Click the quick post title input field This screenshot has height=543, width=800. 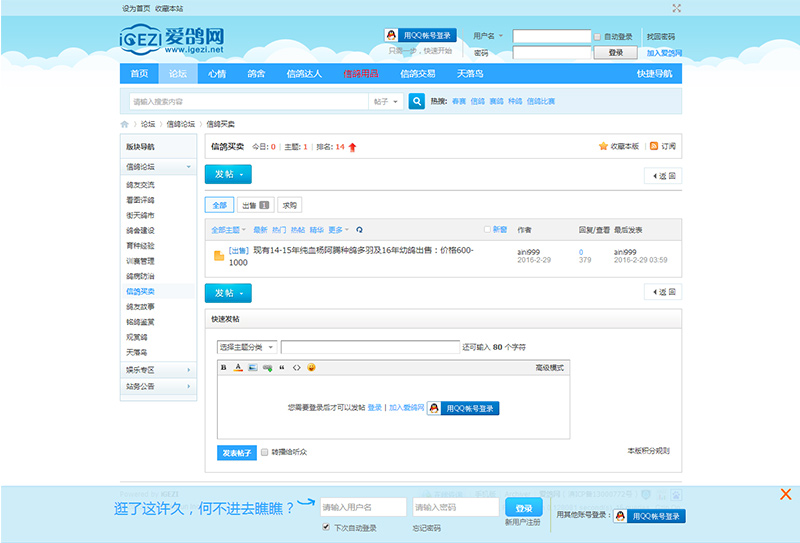pos(370,347)
